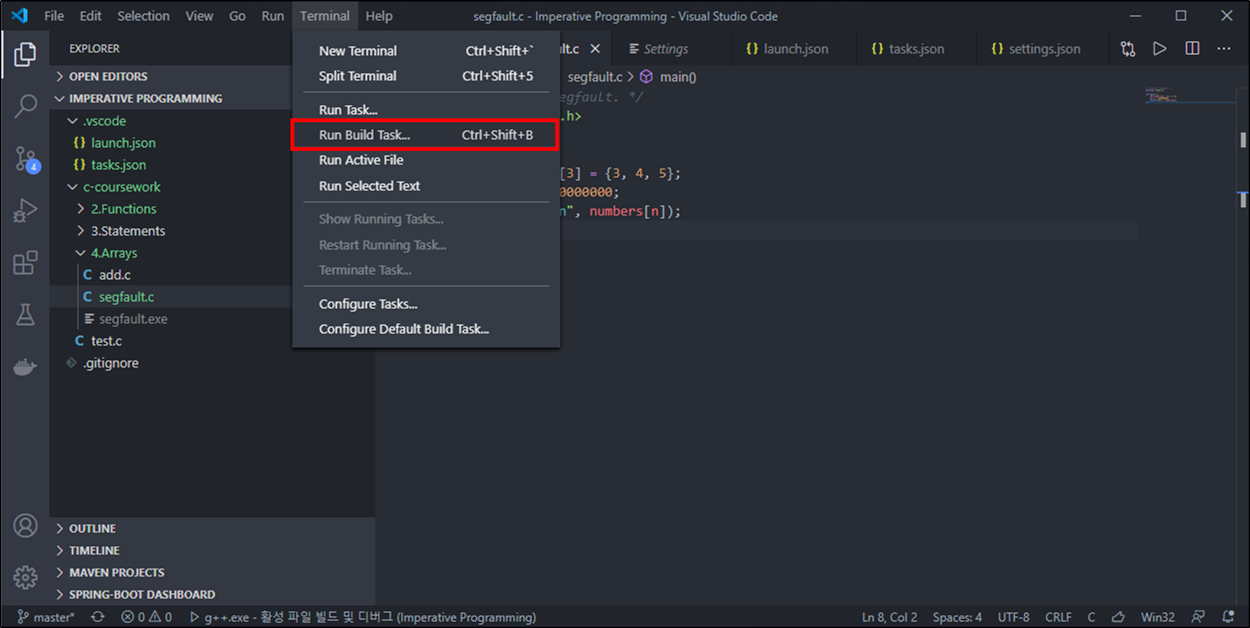
Task: Open the Edit menu
Action: point(90,16)
